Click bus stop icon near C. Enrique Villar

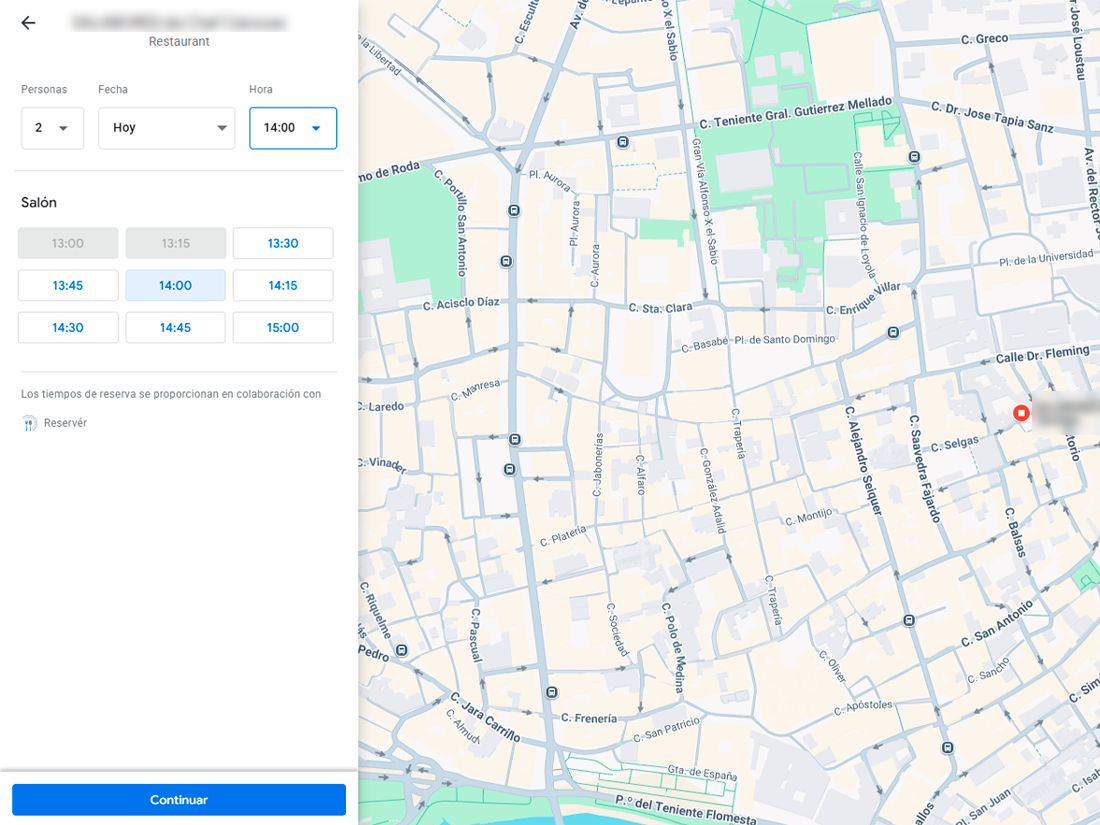point(893,333)
